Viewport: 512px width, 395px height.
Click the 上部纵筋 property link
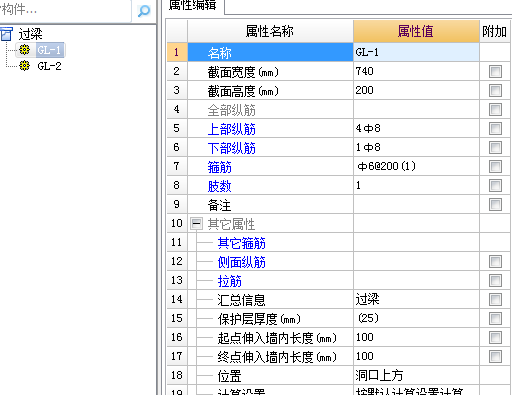click(x=232, y=129)
